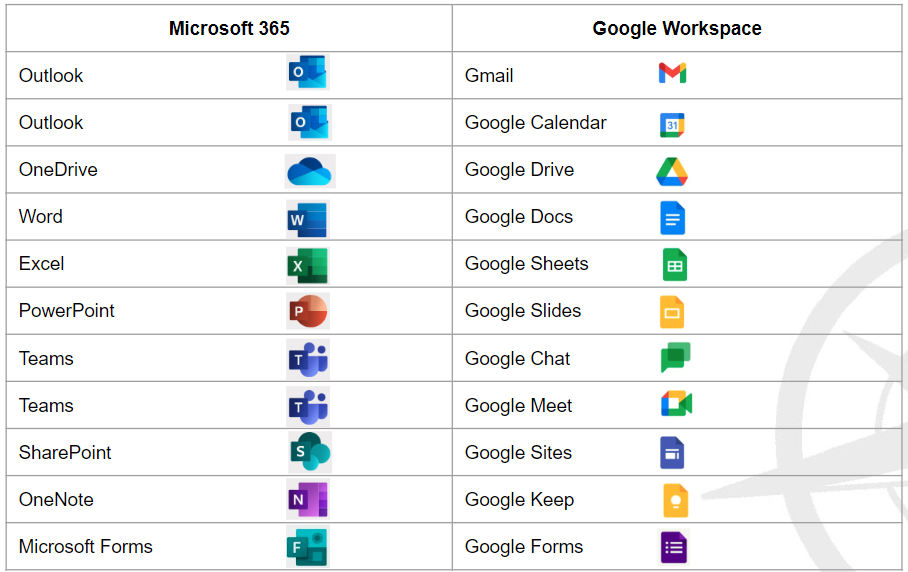Click the OneNote app icon
The width and height of the screenshot is (908, 572).
(x=307, y=500)
